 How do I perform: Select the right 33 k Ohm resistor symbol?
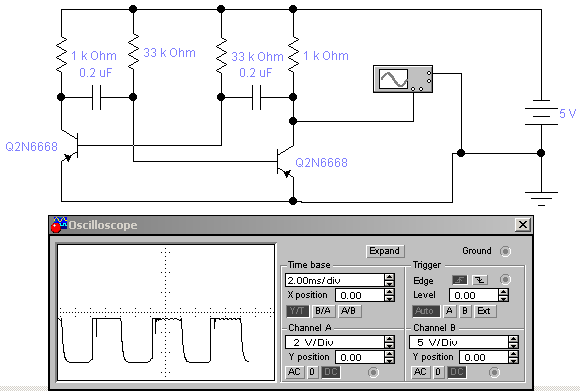(221, 54)
